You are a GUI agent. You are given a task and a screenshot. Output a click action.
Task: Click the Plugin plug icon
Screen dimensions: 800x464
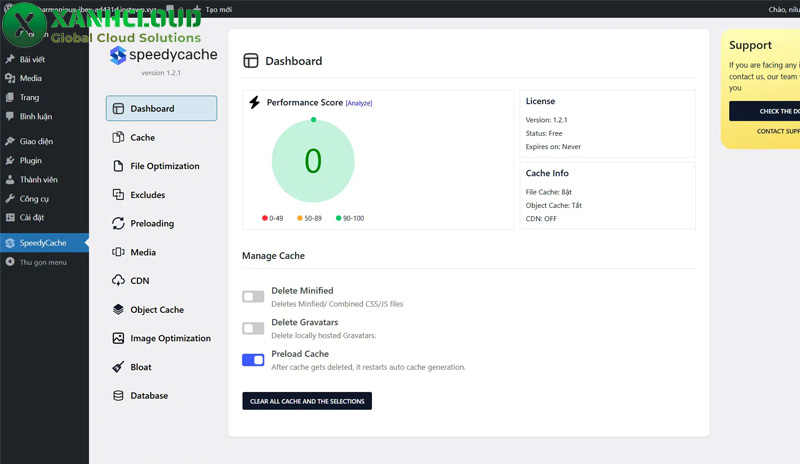pos(10,160)
